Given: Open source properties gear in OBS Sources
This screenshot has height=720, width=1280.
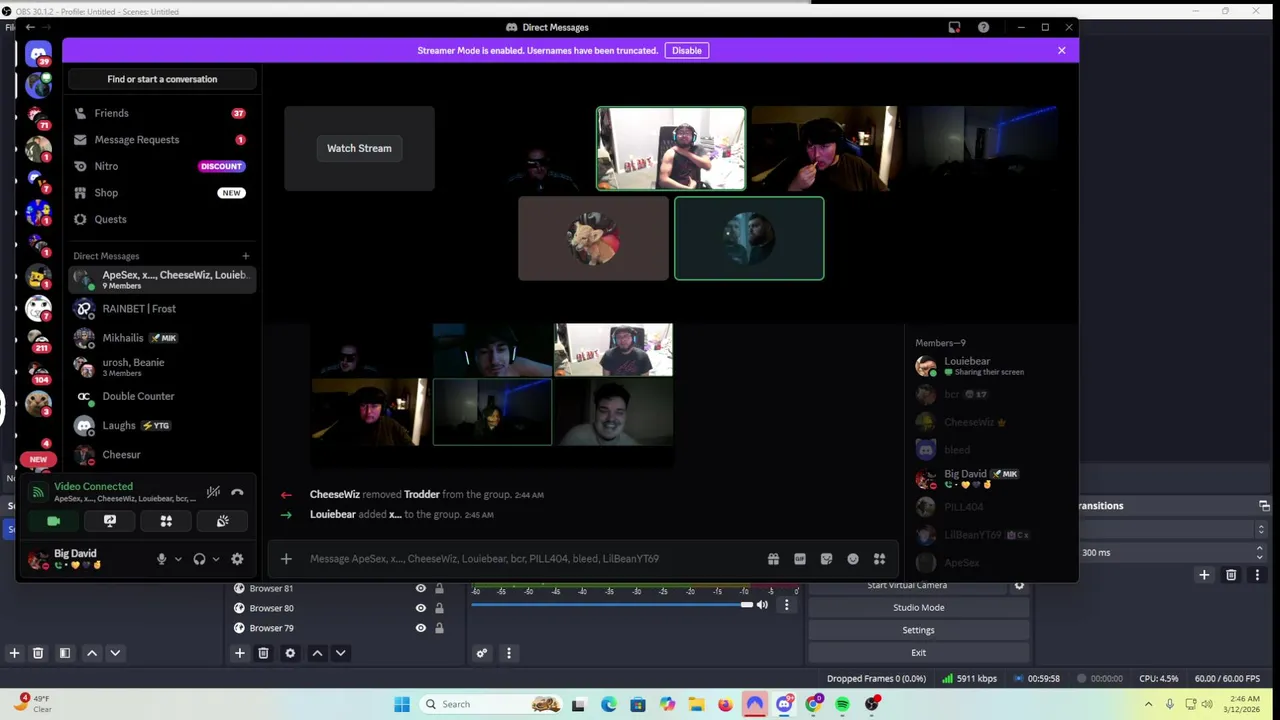Looking at the screenshot, I should pyautogui.click(x=290, y=653).
